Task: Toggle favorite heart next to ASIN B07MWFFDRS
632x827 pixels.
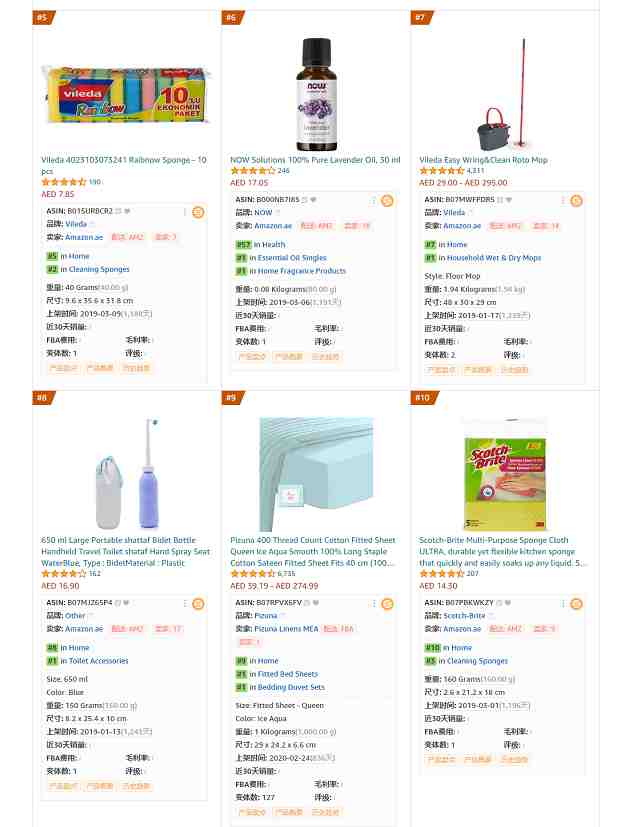Action: pyautogui.click(x=509, y=199)
